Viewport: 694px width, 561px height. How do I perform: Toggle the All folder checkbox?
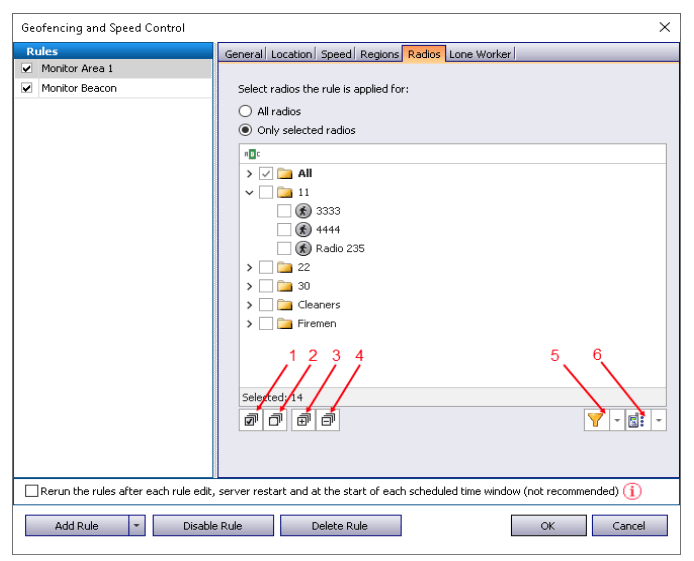[x=266, y=173]
